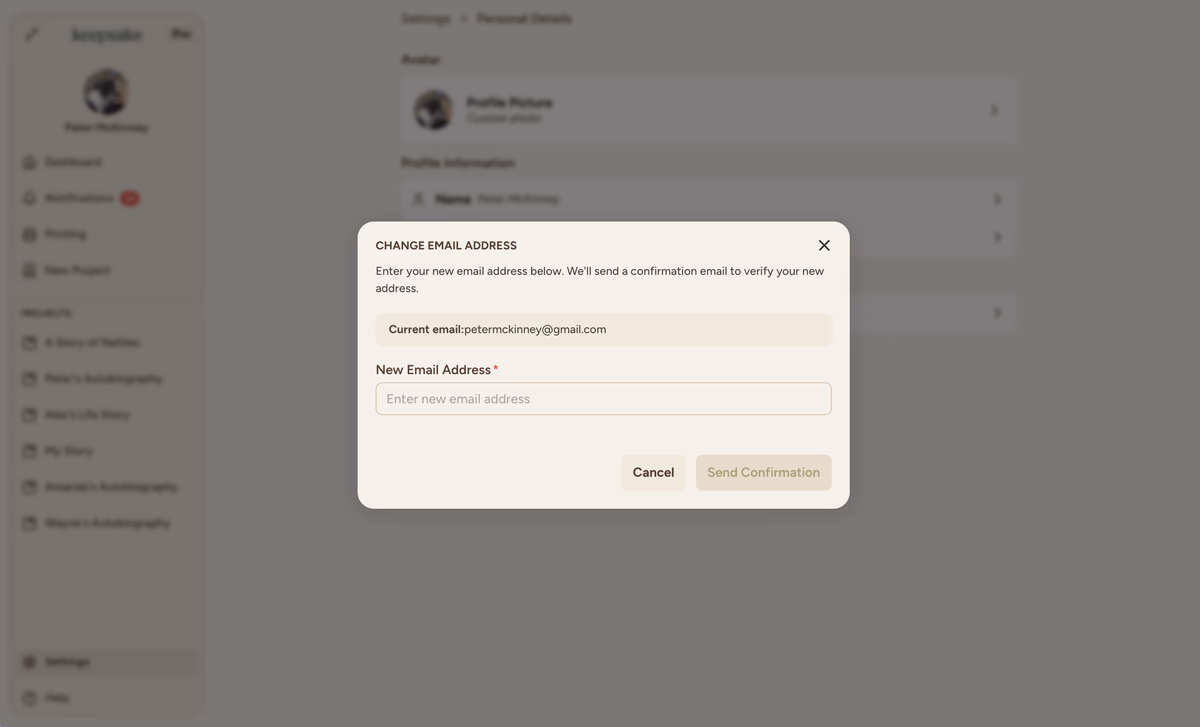Select the Settings gear icon in sidebar
1200x727 pixels.
click(x=29, y=662)
